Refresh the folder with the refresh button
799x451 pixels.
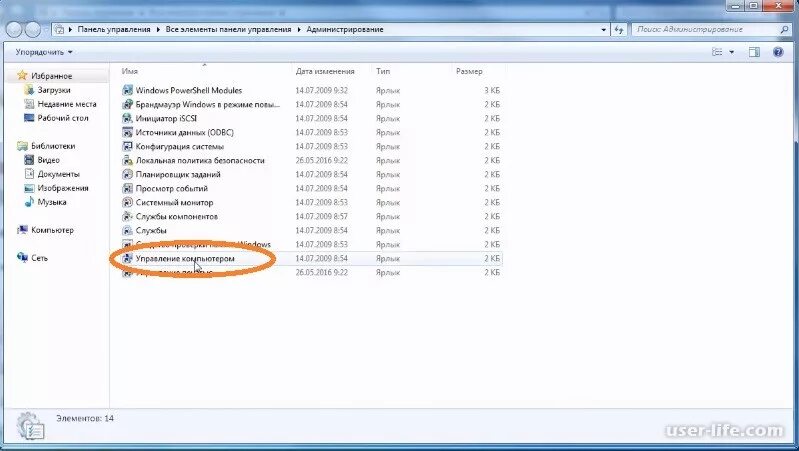click(x=619, y=30)
